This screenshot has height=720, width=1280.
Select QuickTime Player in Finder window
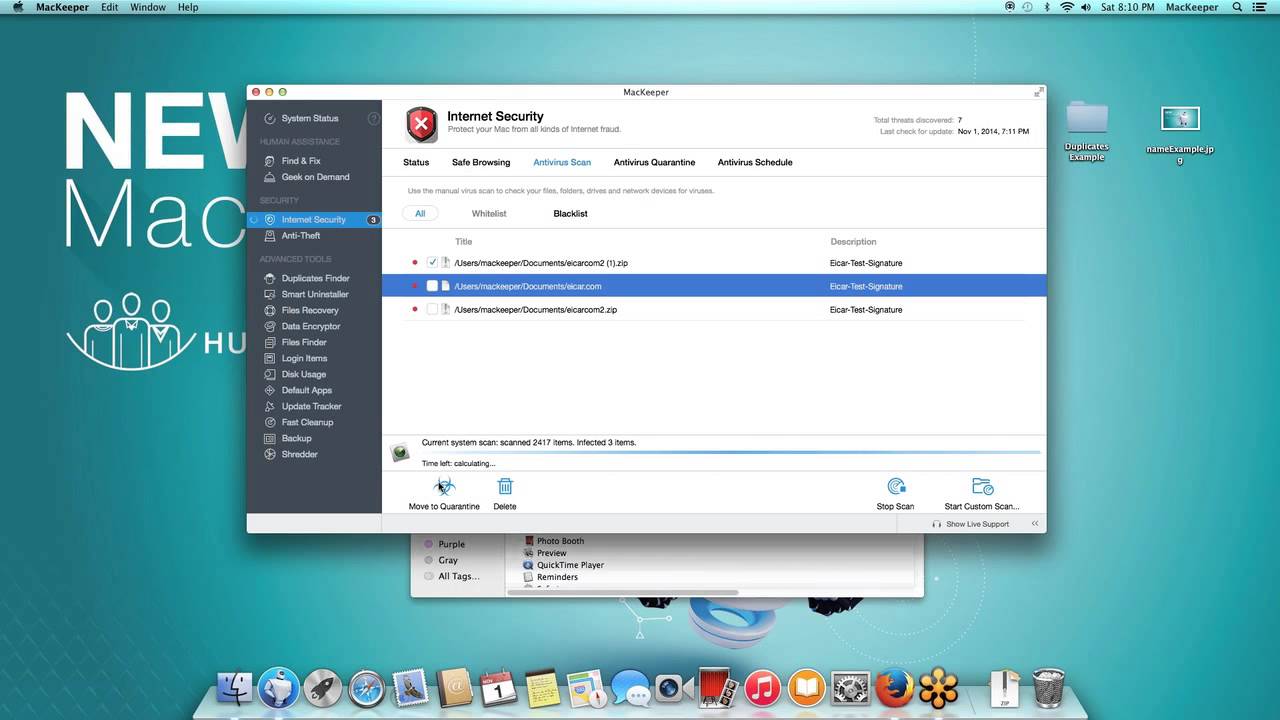[x=570, y=565]
